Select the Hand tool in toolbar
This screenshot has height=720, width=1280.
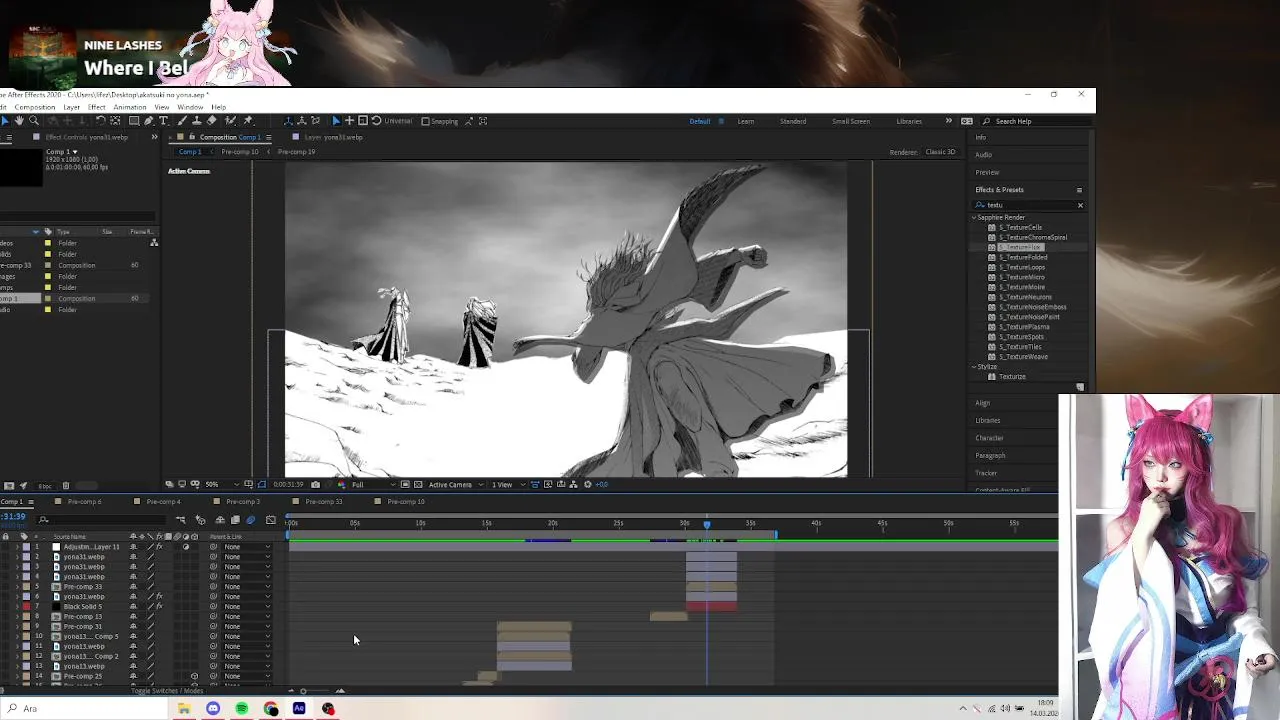tap(19, 121)
